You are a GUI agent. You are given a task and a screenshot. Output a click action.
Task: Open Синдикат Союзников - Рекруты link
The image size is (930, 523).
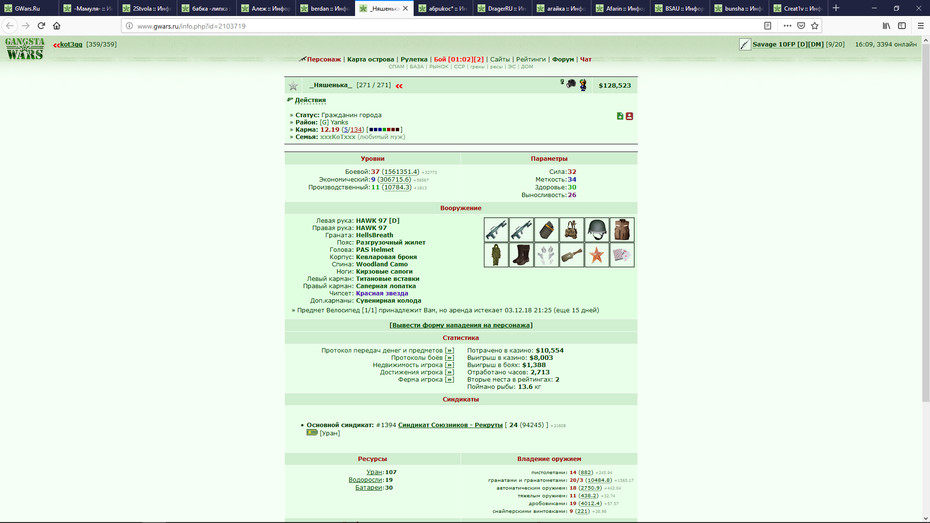click(x=450, y=425)
